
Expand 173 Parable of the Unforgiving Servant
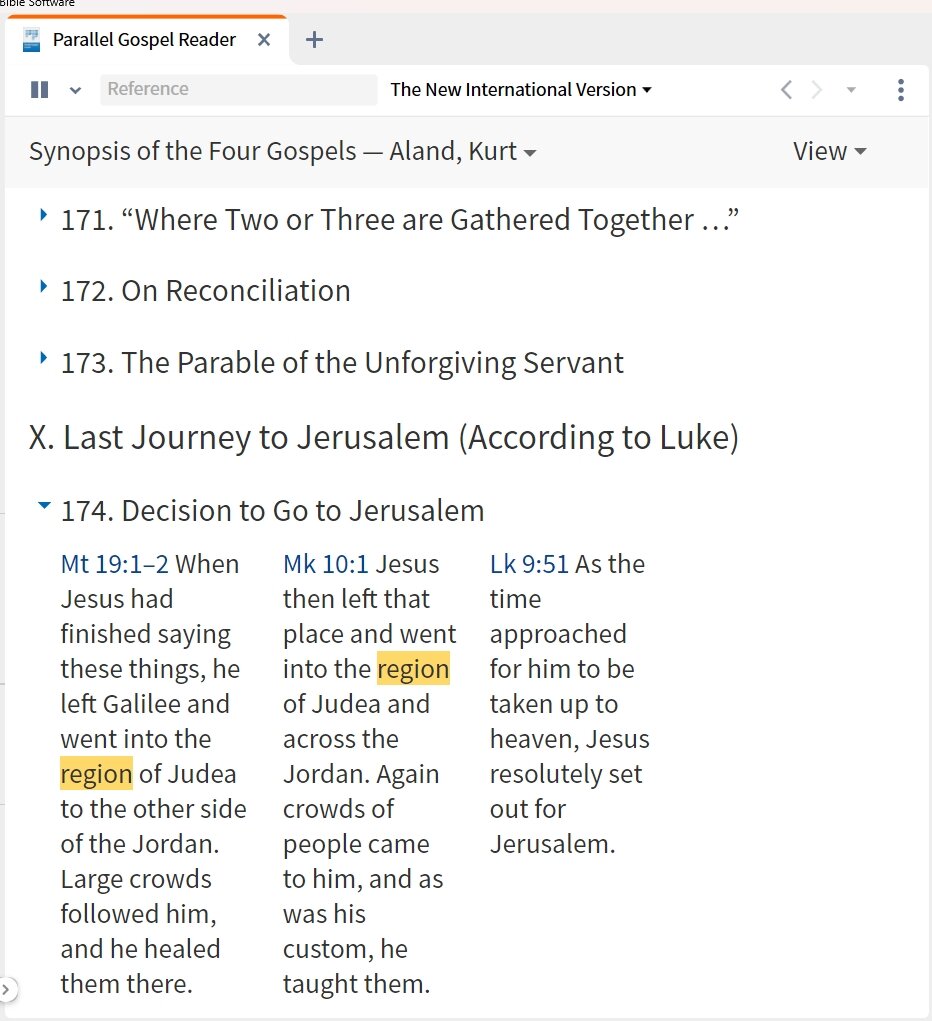(x=43, y=358)
